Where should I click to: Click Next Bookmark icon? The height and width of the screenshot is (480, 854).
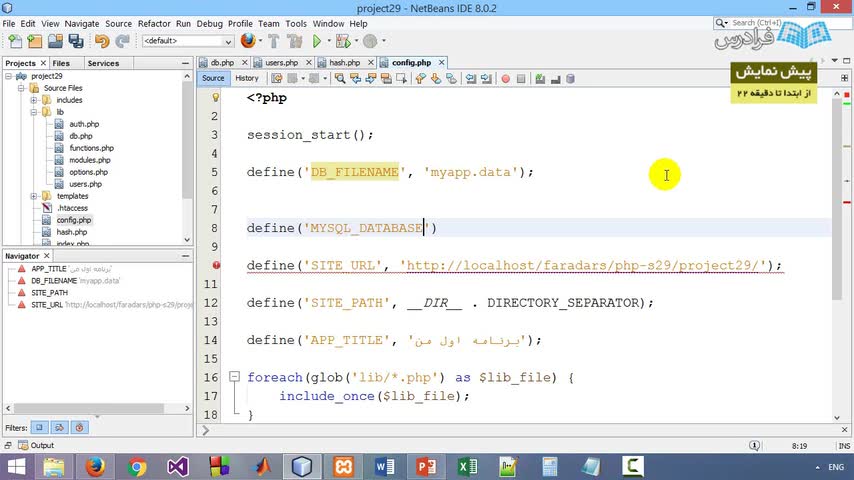click(x=436, y=78)
